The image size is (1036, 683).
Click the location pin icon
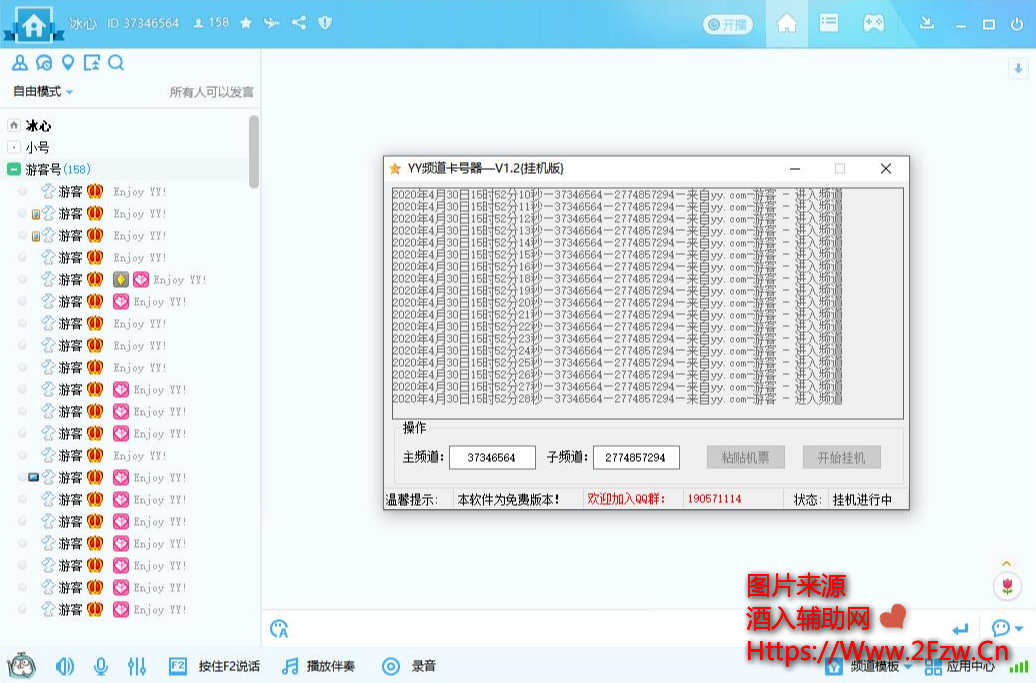67,63
